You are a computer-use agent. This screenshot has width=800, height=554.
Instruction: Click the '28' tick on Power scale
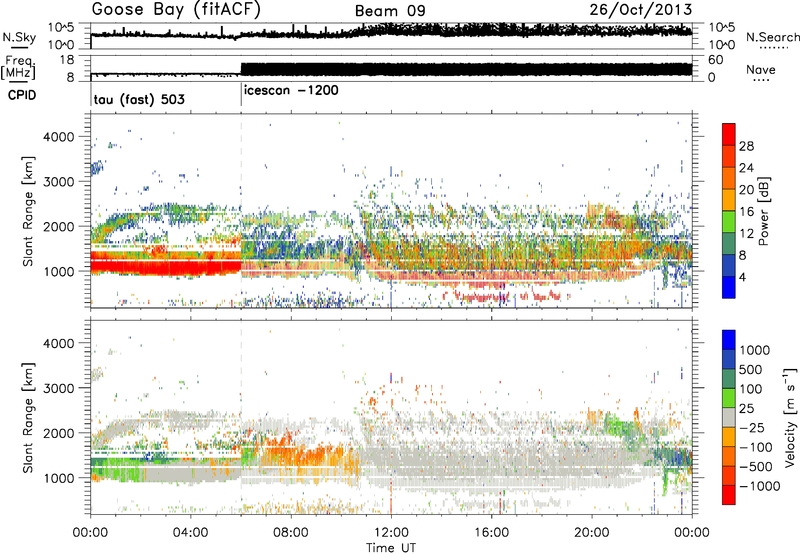pyautogui.click(x=746, y=146)
